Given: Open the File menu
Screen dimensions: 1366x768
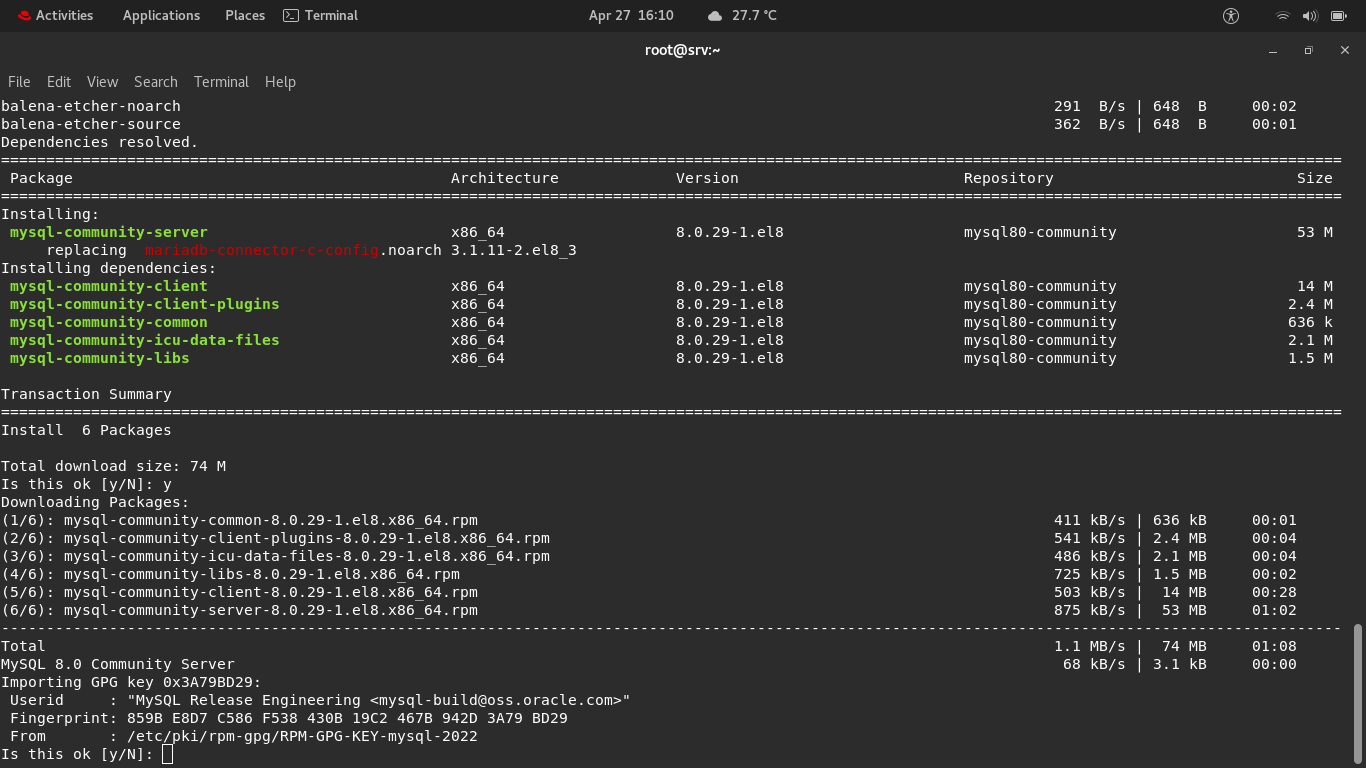Looking at the screenshot, I should click(x=19, y=82).
